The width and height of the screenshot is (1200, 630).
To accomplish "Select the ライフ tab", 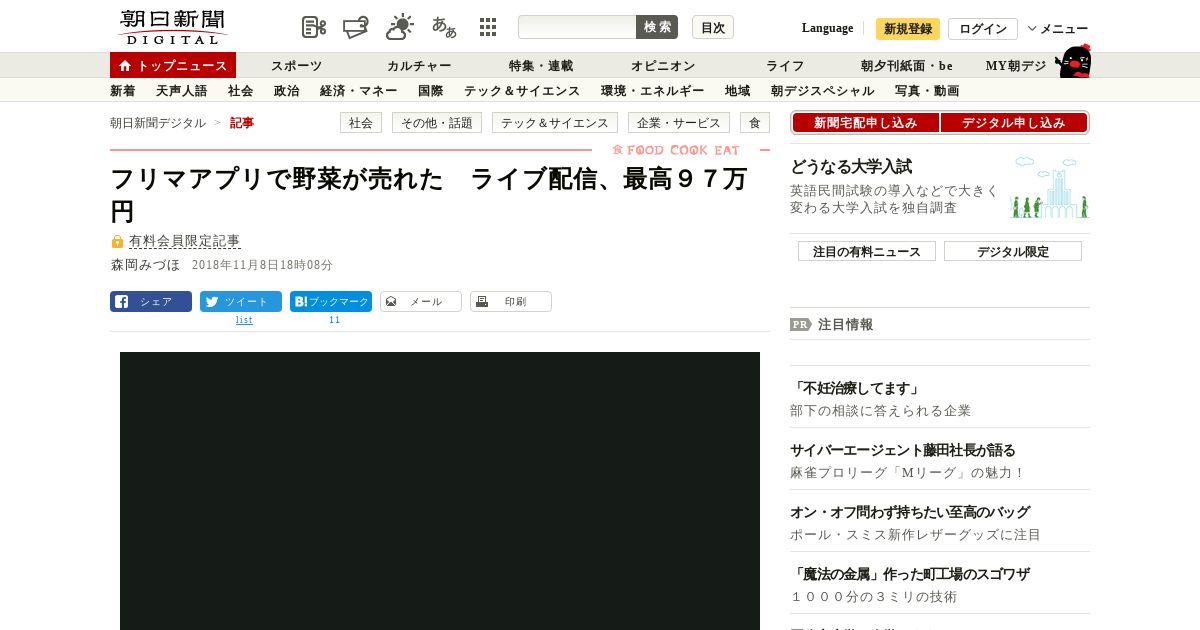I will coord(785,66).
